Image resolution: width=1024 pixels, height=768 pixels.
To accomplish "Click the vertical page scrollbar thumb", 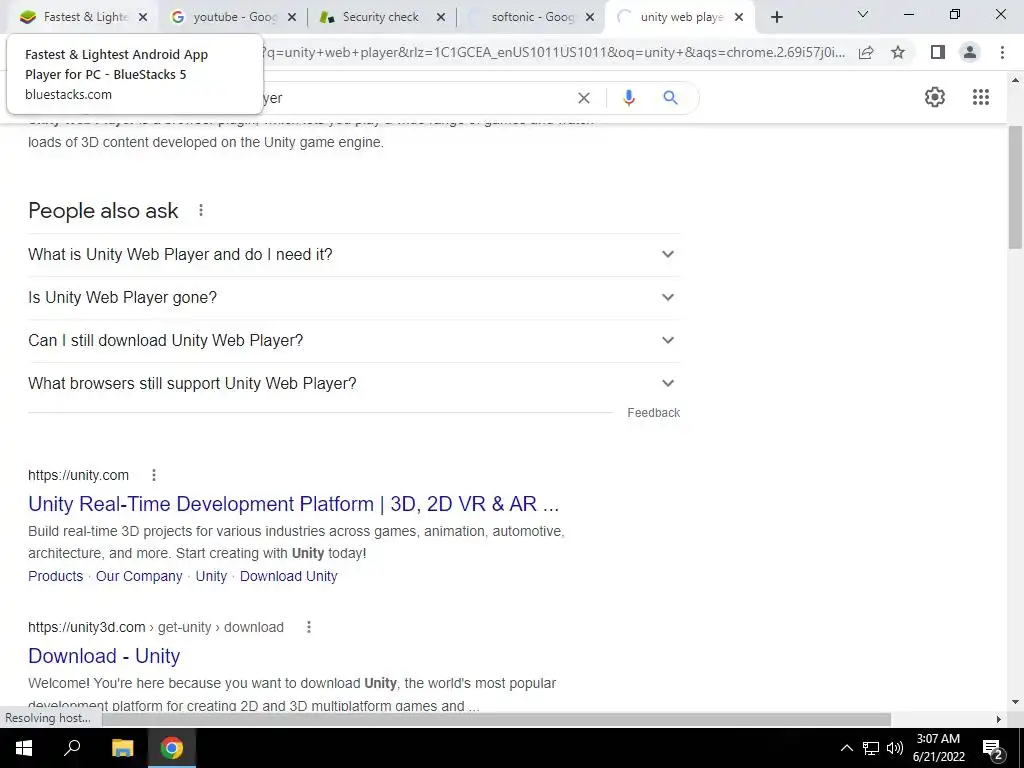I will [x=1015, y=187].
